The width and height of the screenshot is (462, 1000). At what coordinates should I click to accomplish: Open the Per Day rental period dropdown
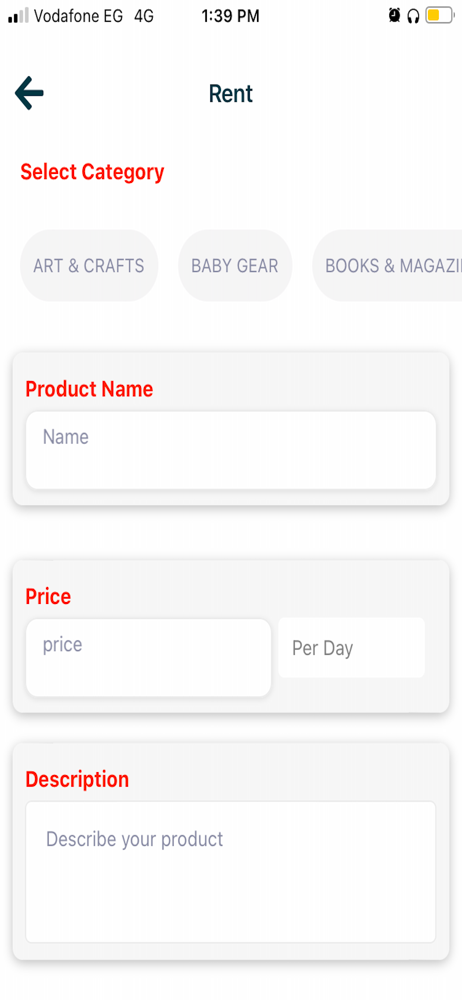pyautogui.click(x=352, y=648)
